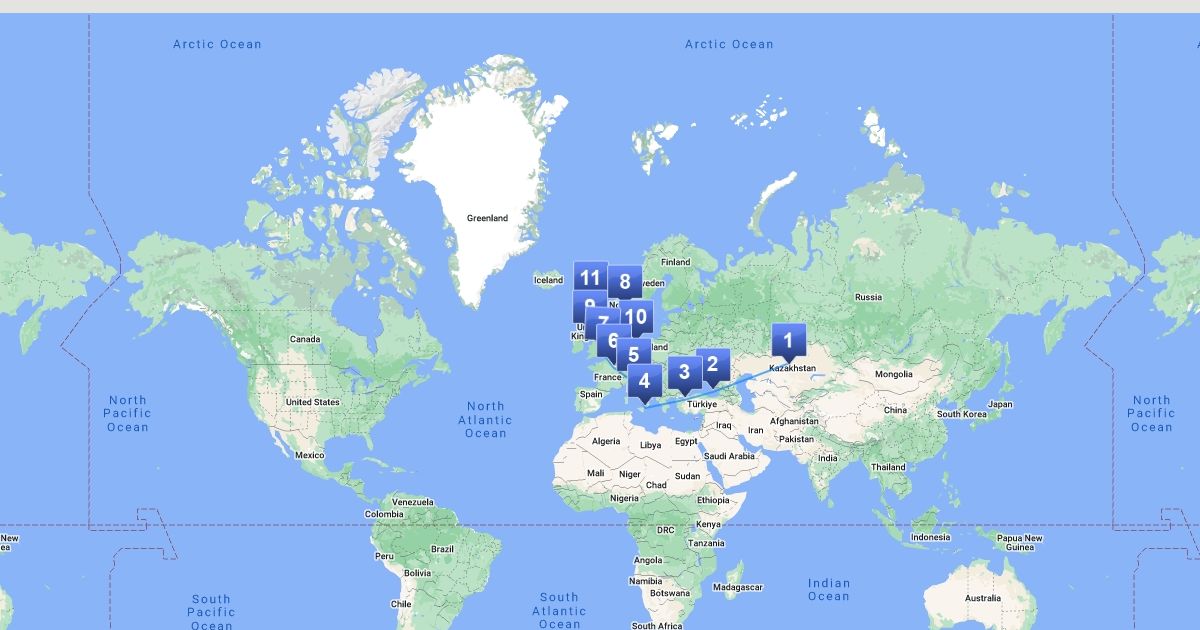
Task: Click the Colombia label
Action: [384, 514]
